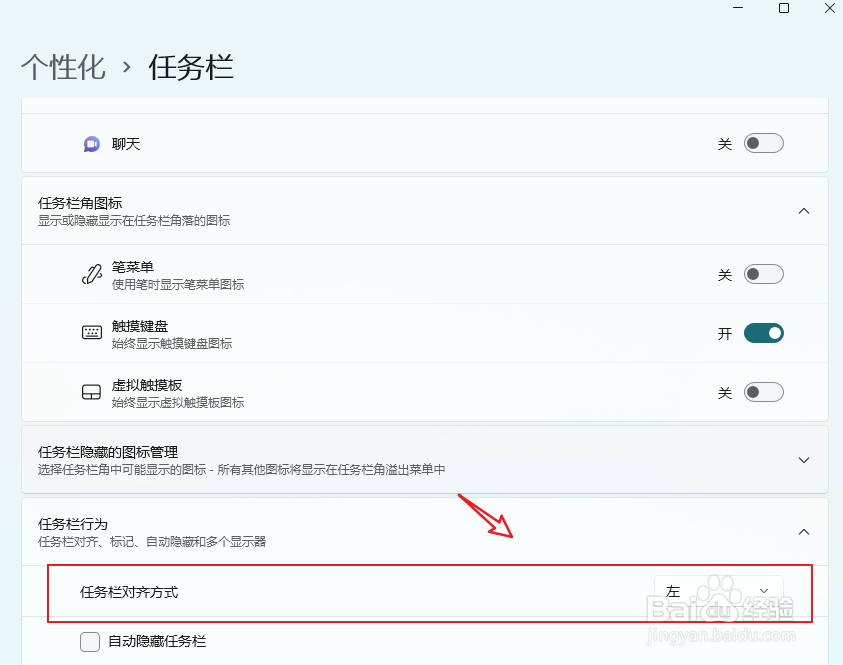Viewport: 843px width, 665px height.
Task: Minimize the Settings window
Action: click(738, 8)
